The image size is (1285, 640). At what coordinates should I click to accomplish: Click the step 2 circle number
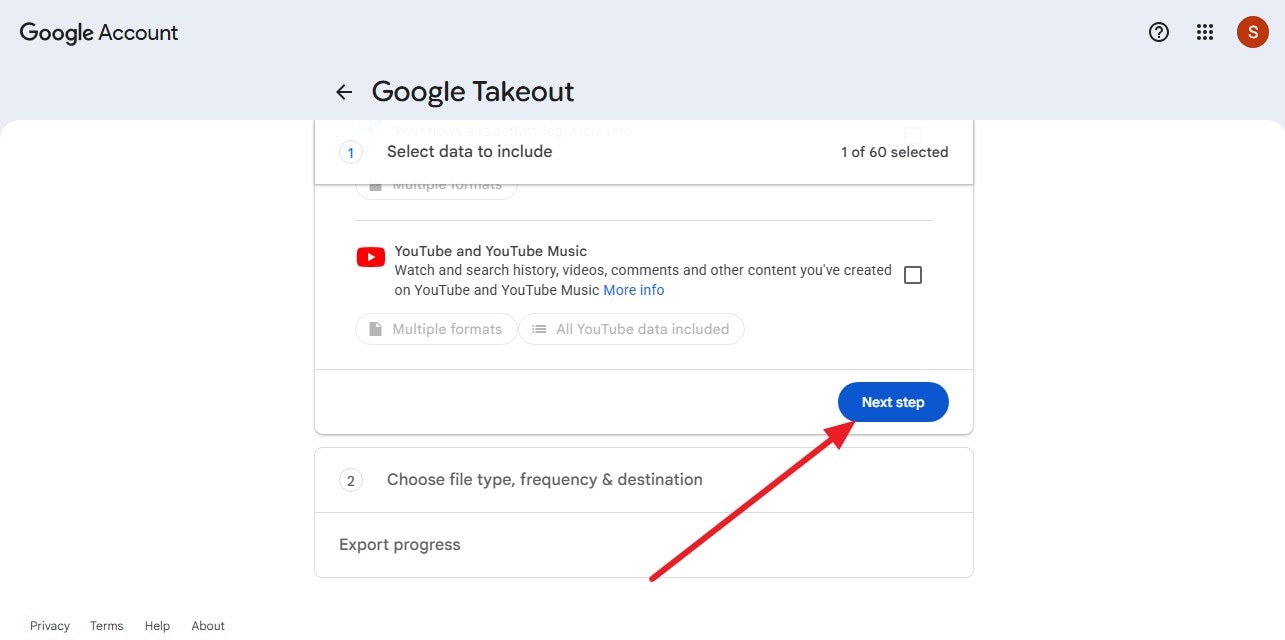[350, 481]
